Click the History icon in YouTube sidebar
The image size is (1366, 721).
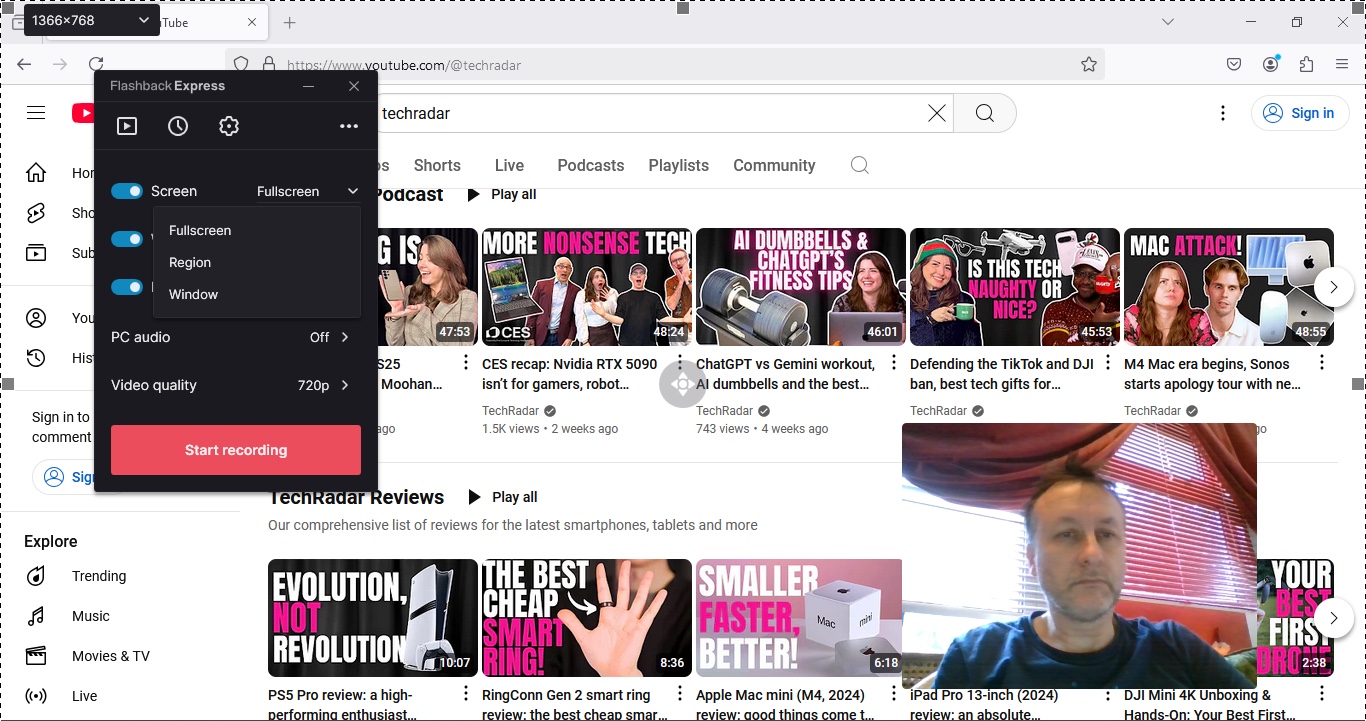tap(36, 358)
